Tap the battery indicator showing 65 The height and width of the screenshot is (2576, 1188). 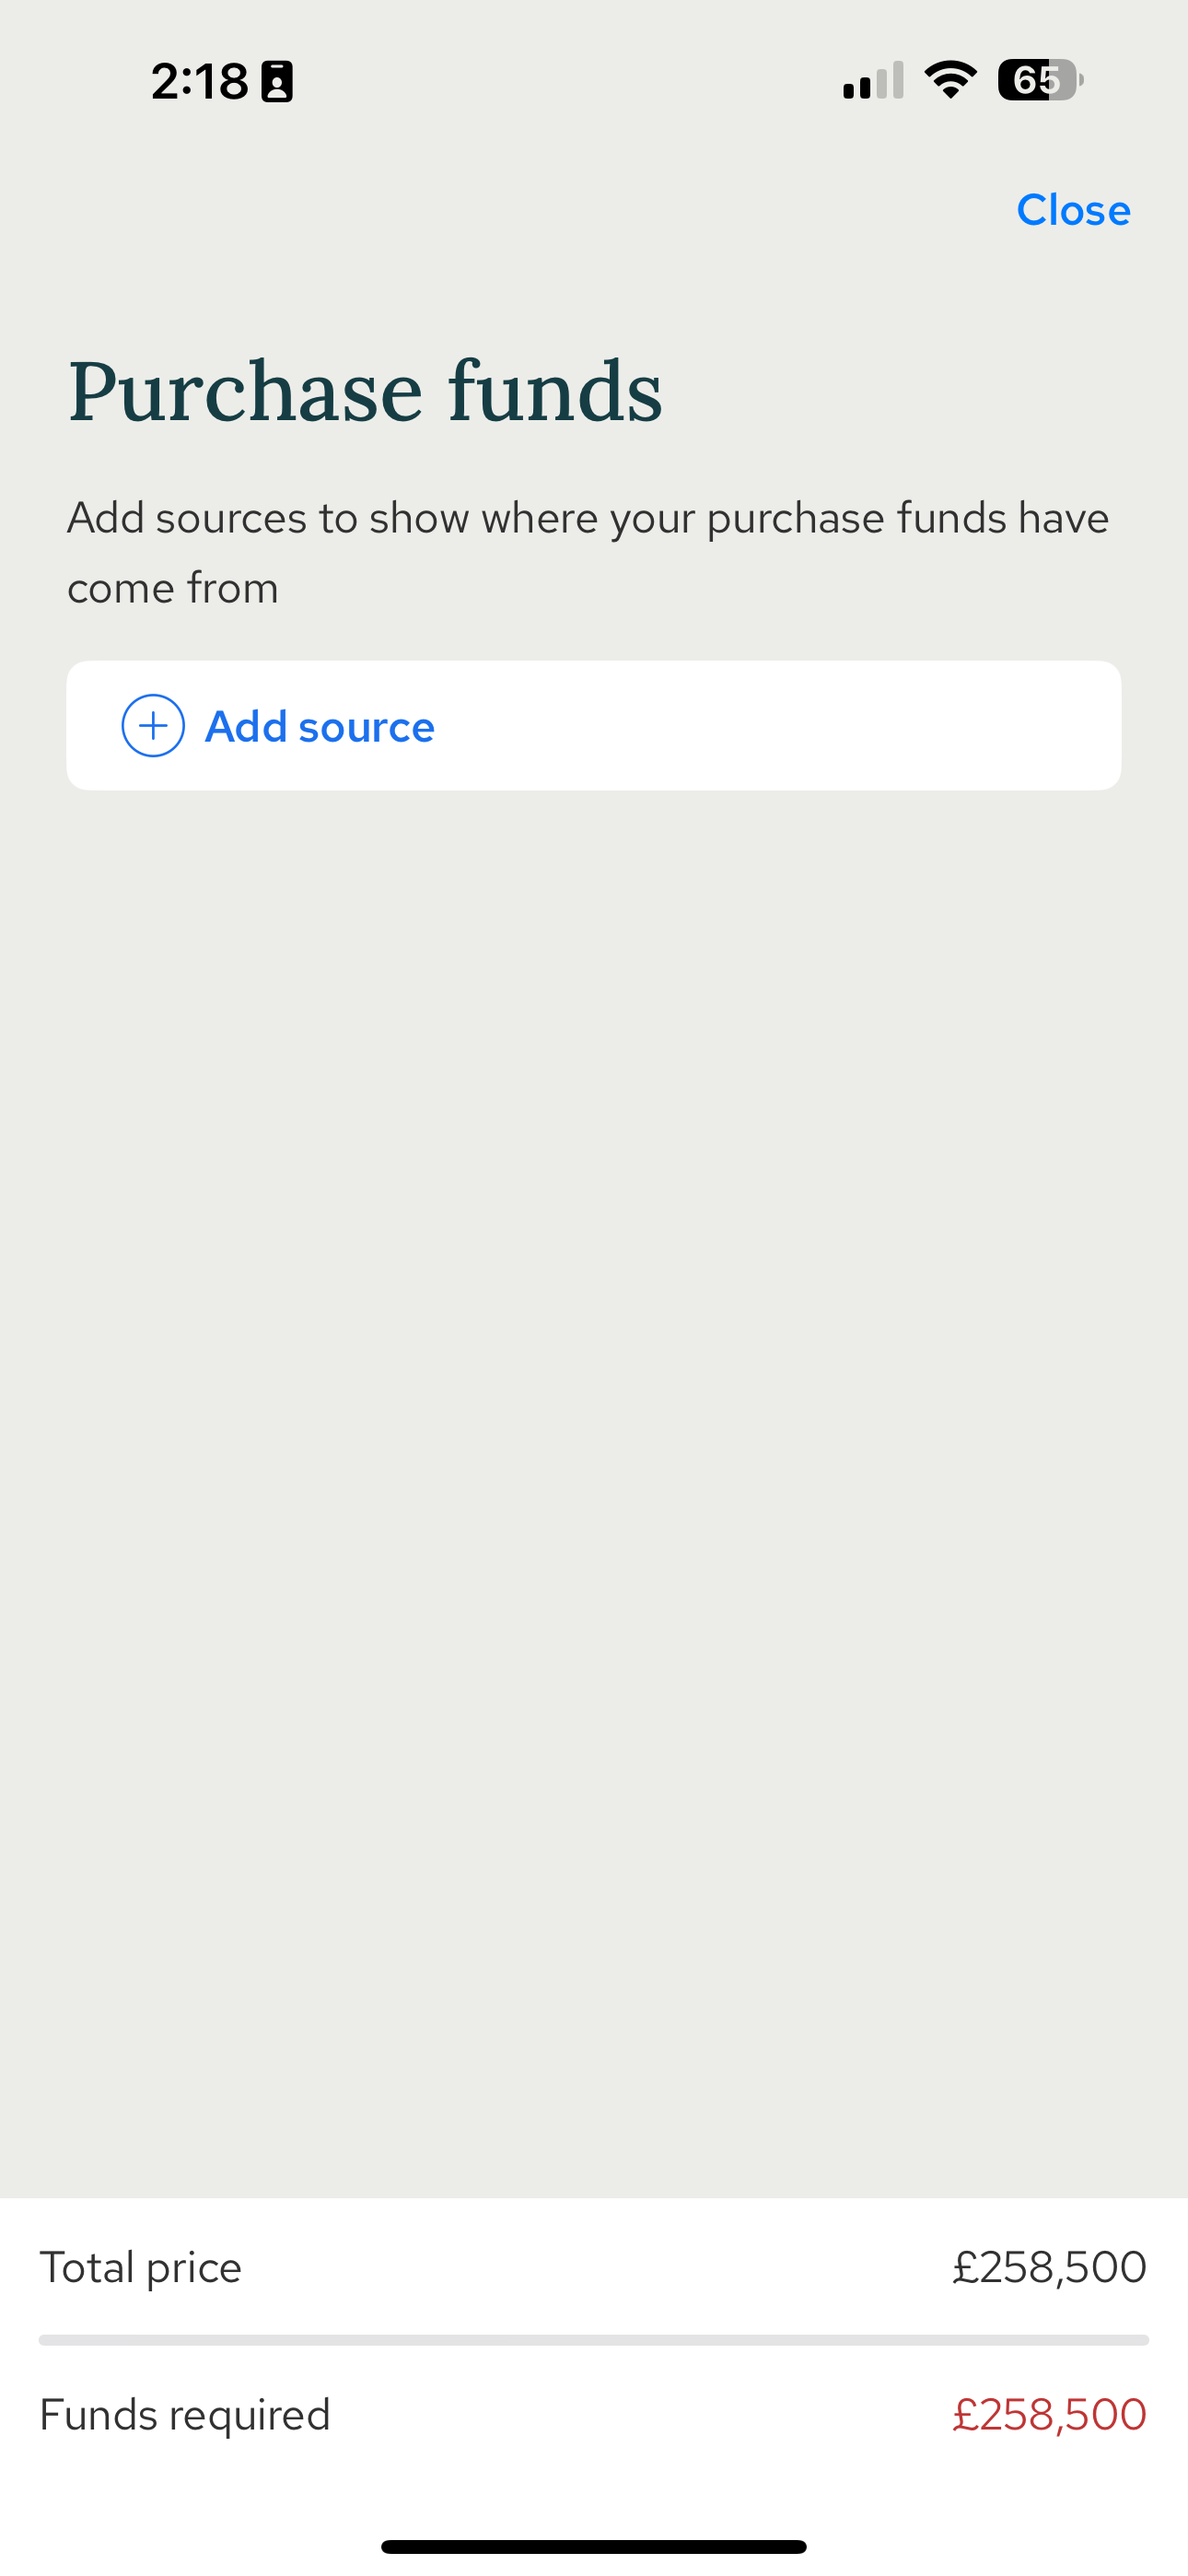coord(1040,80)
